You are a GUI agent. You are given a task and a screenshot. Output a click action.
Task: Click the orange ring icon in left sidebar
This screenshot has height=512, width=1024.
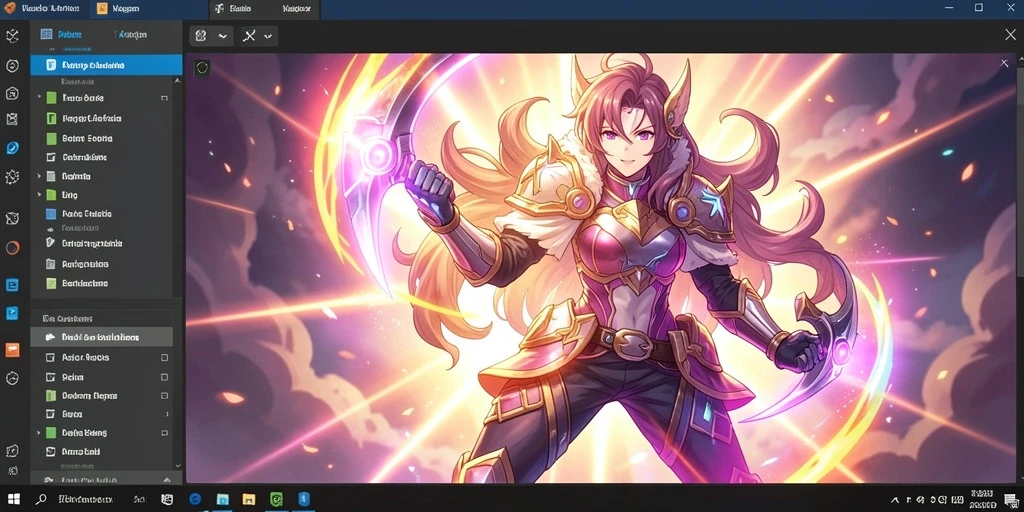pos(12,248)
